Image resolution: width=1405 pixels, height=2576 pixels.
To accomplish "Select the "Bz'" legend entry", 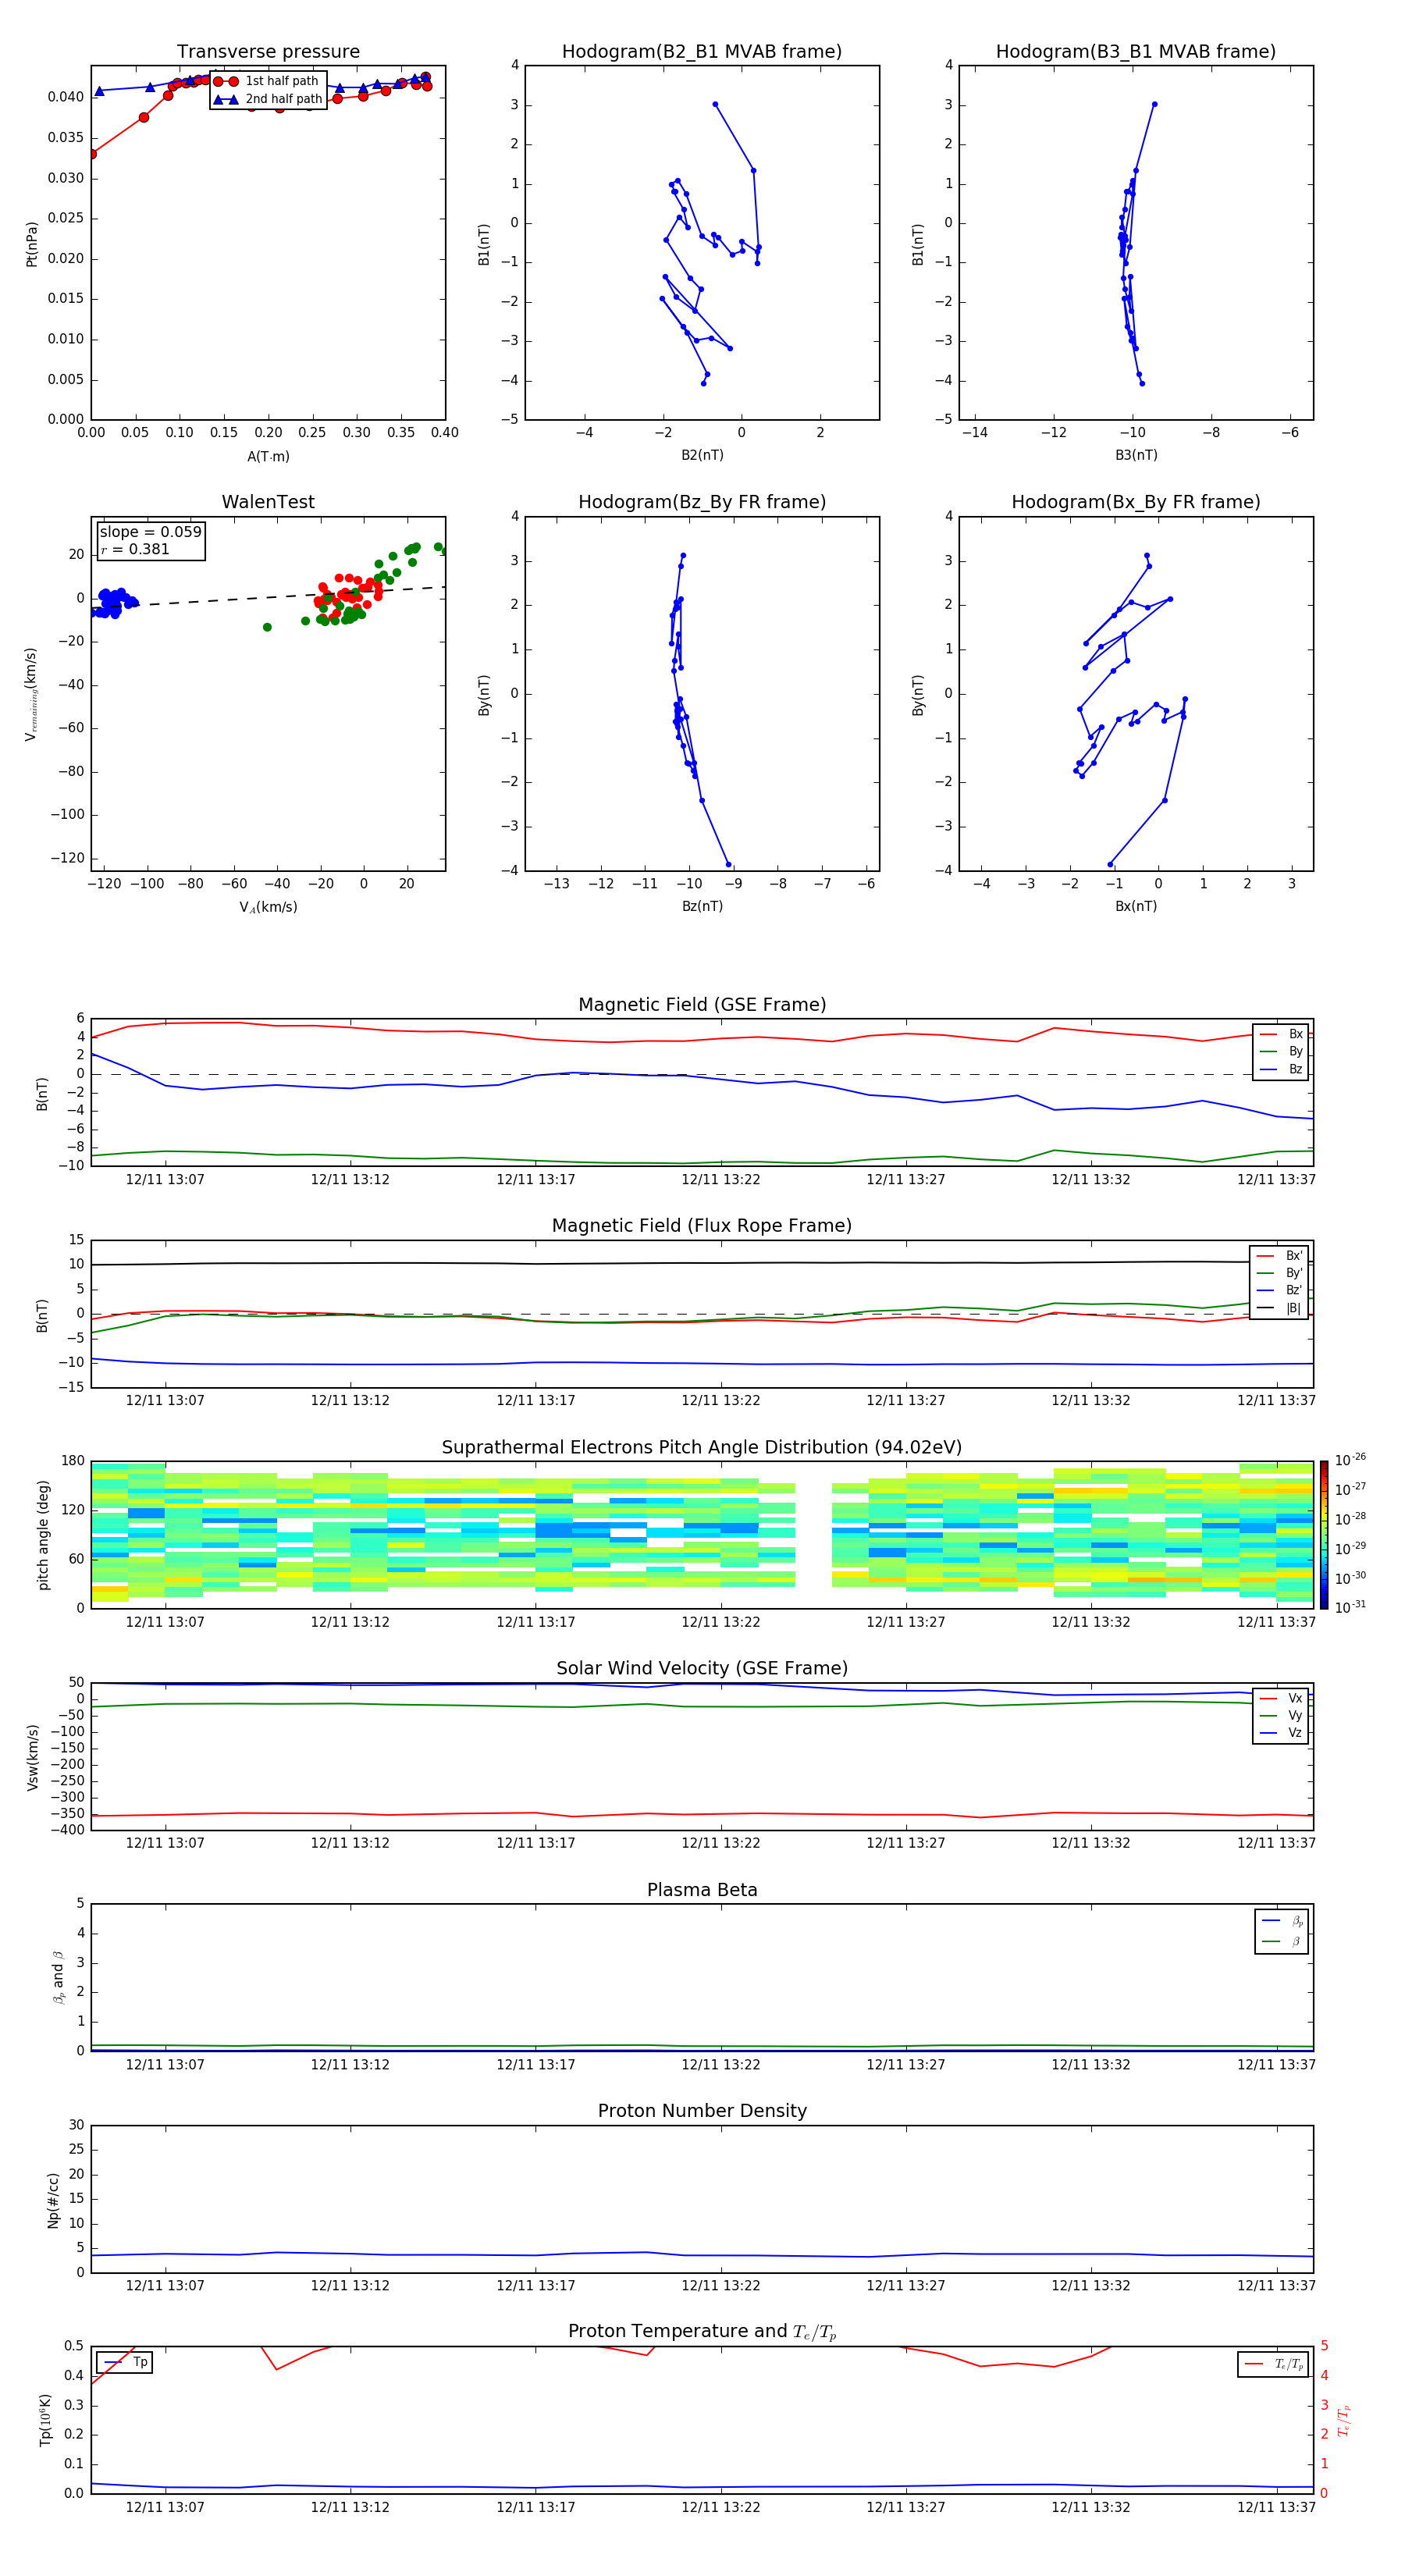I will [x=1279, y=1290].
